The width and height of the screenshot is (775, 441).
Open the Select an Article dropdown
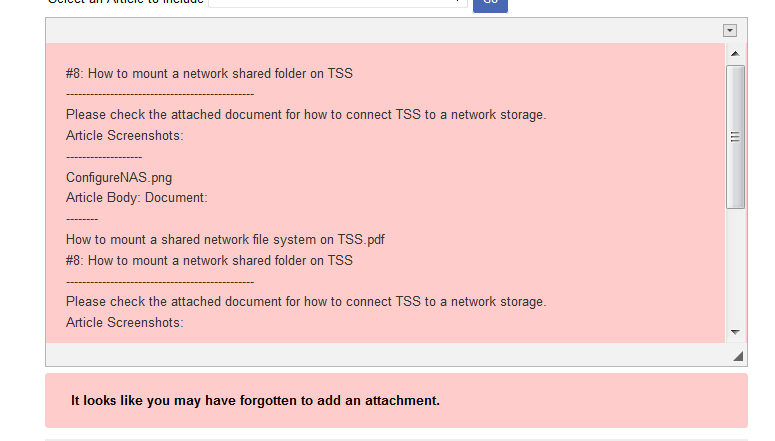click(x=338, y=2)
